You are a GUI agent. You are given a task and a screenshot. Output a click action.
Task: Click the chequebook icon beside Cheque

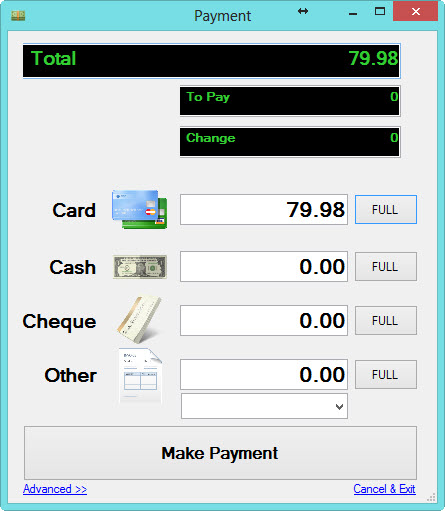pyautogui.click(x=140, y=319)
